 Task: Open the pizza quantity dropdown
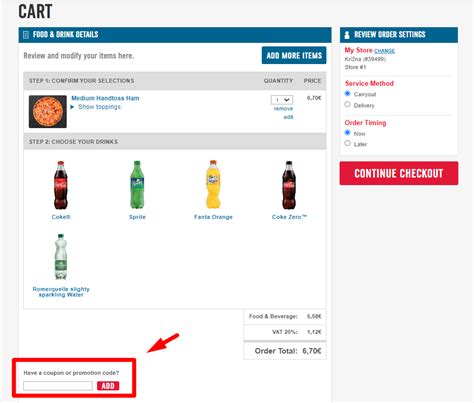pos(282,100)
